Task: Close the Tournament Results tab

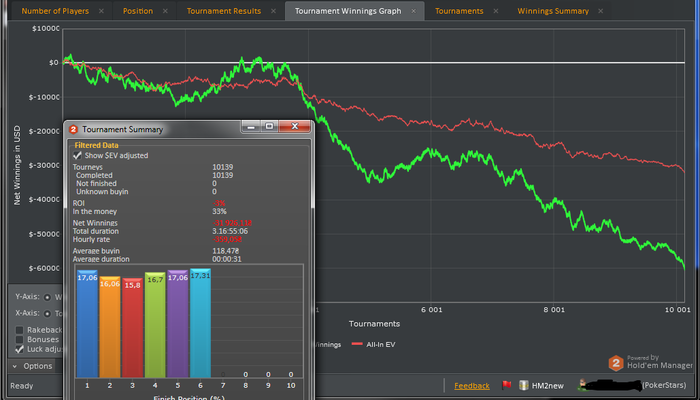Action: (273, 11)
